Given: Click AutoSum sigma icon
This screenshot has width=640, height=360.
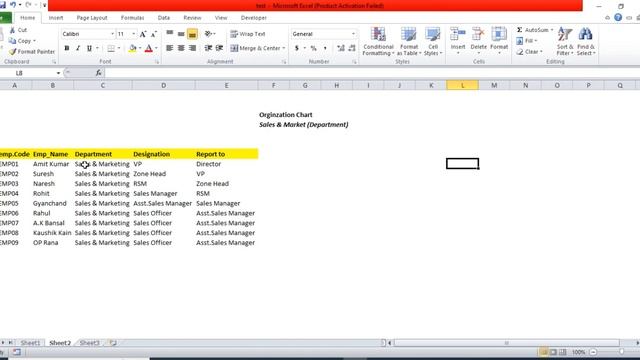Looking at the screenshot, I should pyautogui.click(x=519, y=30).
